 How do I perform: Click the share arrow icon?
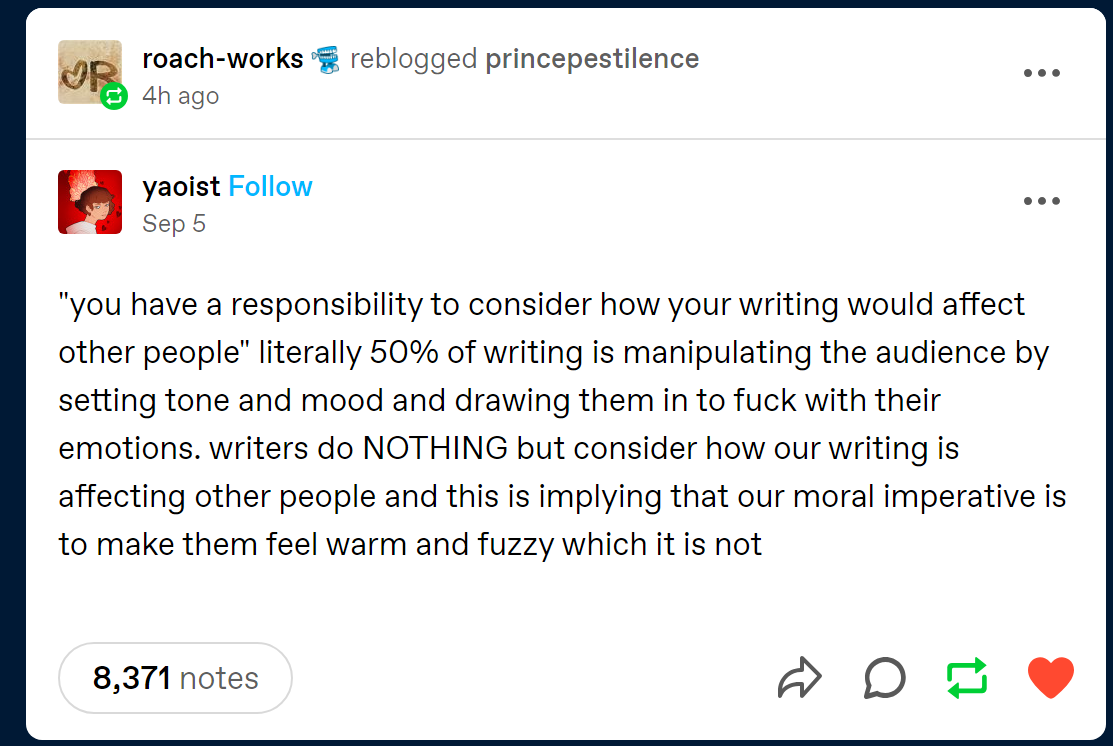click(799, 678)
